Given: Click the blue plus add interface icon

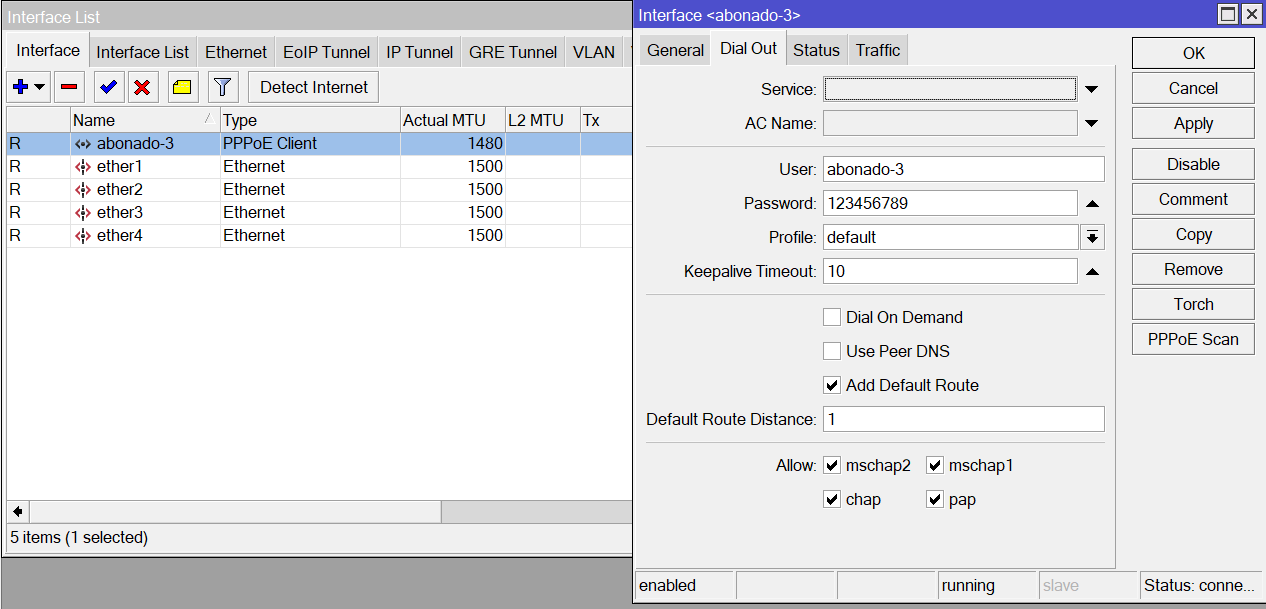Looking at the screenshot, I should tap(21, 87).
